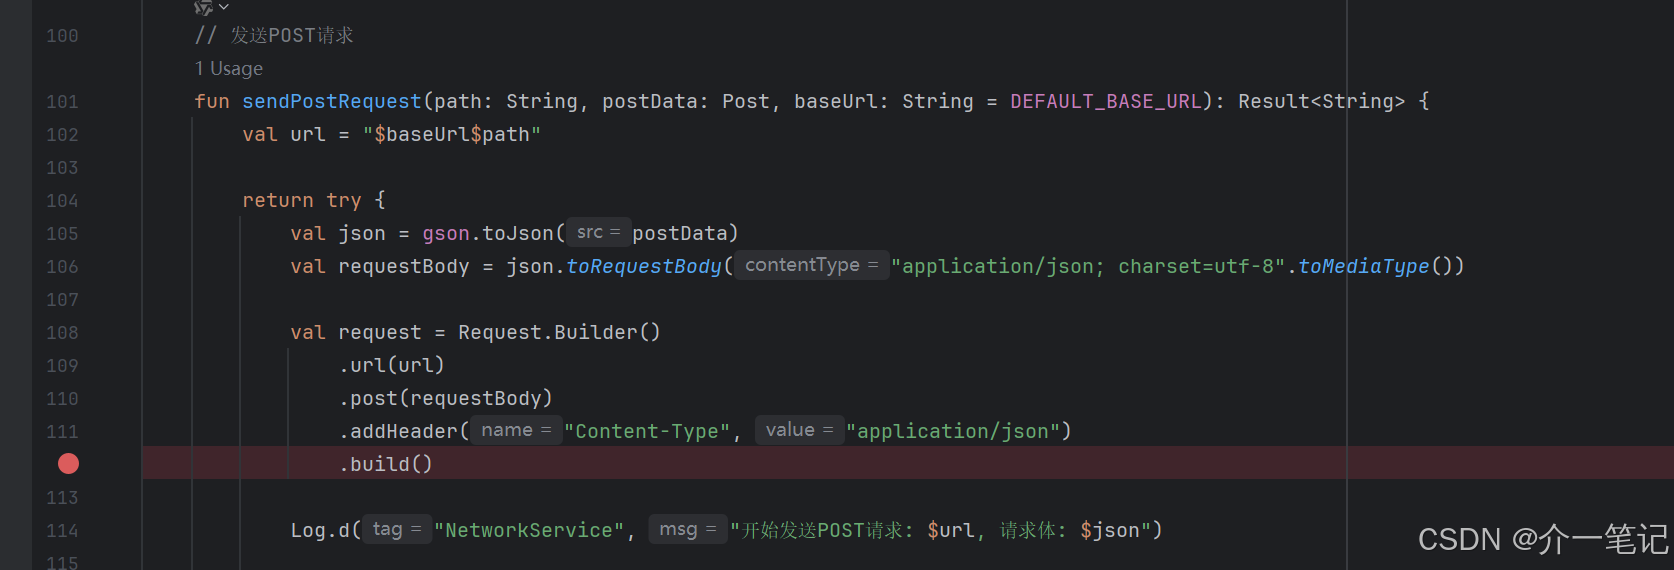Click gutter line number 114
The height and width of the screenshot is (570, 1674).
click(x=62, y=531)
